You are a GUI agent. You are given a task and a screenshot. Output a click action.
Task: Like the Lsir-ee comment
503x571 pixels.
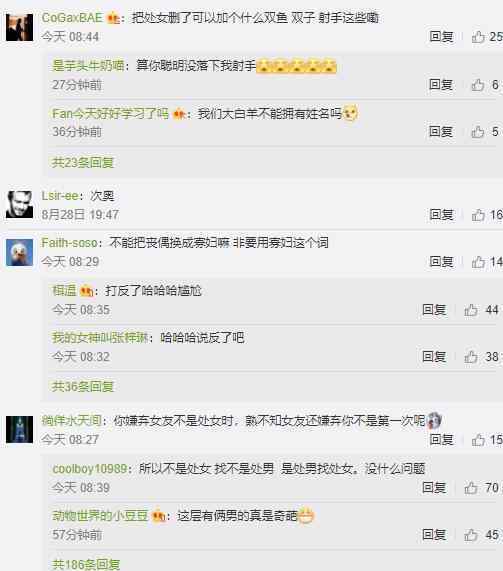pyautogui.click(x=478, y=215)
